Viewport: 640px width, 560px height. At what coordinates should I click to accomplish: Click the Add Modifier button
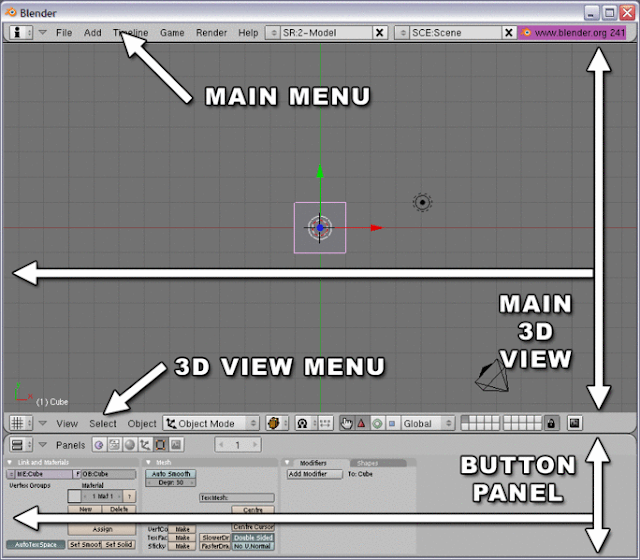[x=314, y=474]
